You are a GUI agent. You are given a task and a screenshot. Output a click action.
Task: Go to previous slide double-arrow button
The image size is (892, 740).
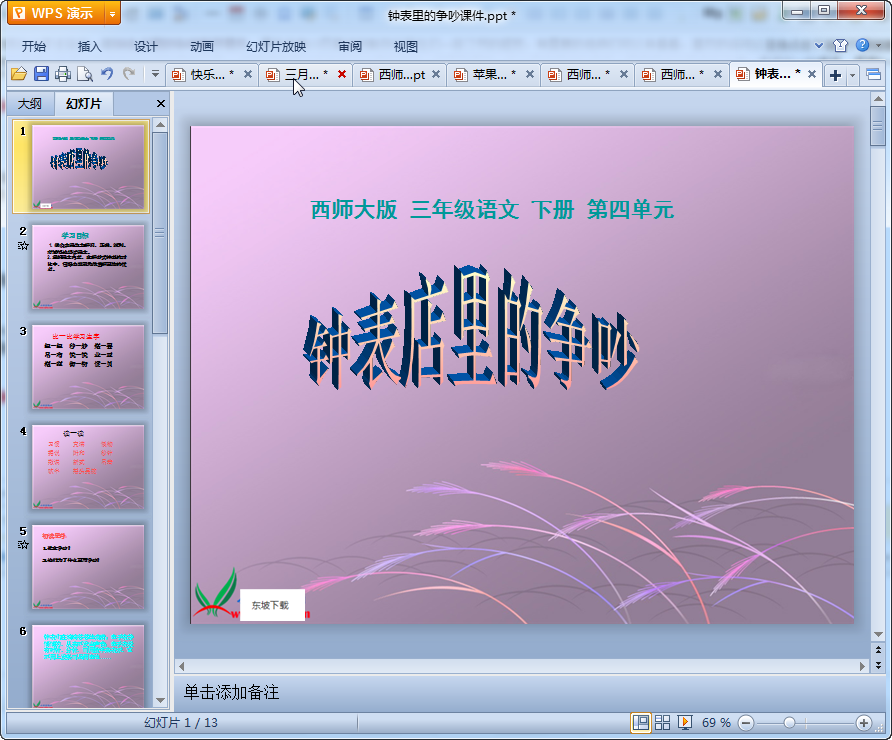[878, 650]
